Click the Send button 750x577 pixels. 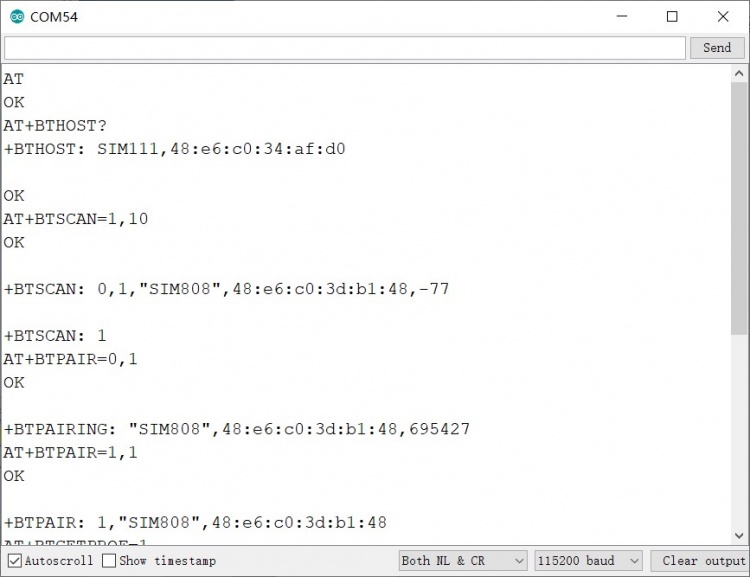[x=717, y=48]
